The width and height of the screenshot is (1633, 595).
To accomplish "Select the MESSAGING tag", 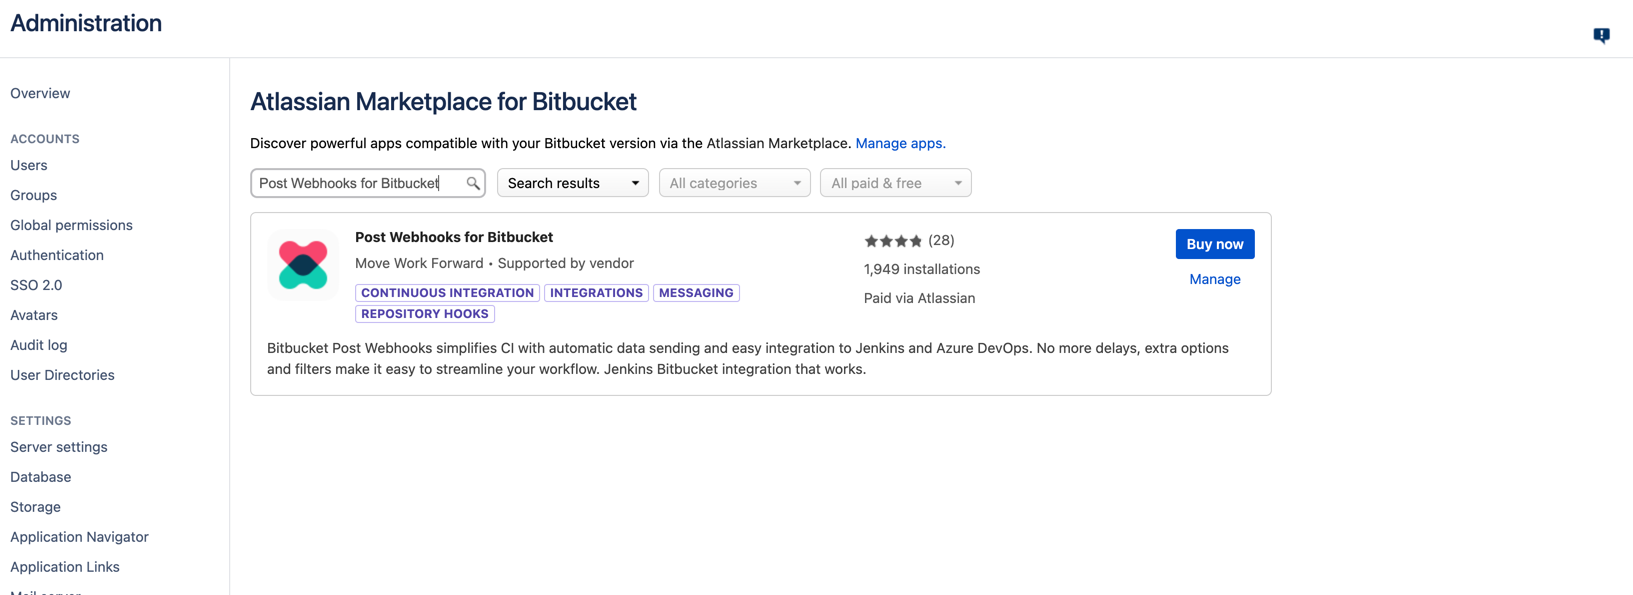I will click(x=696, y=293).
